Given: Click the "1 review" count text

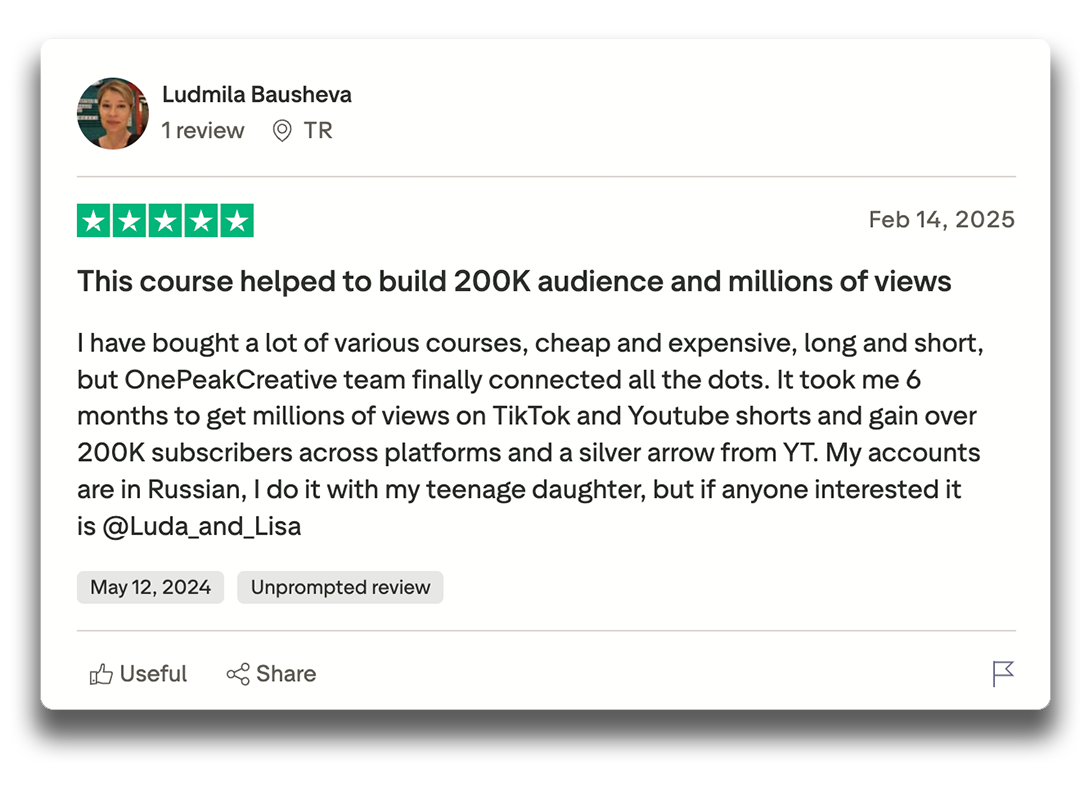Looking at the screenshot, I should [x=203, y=131].
